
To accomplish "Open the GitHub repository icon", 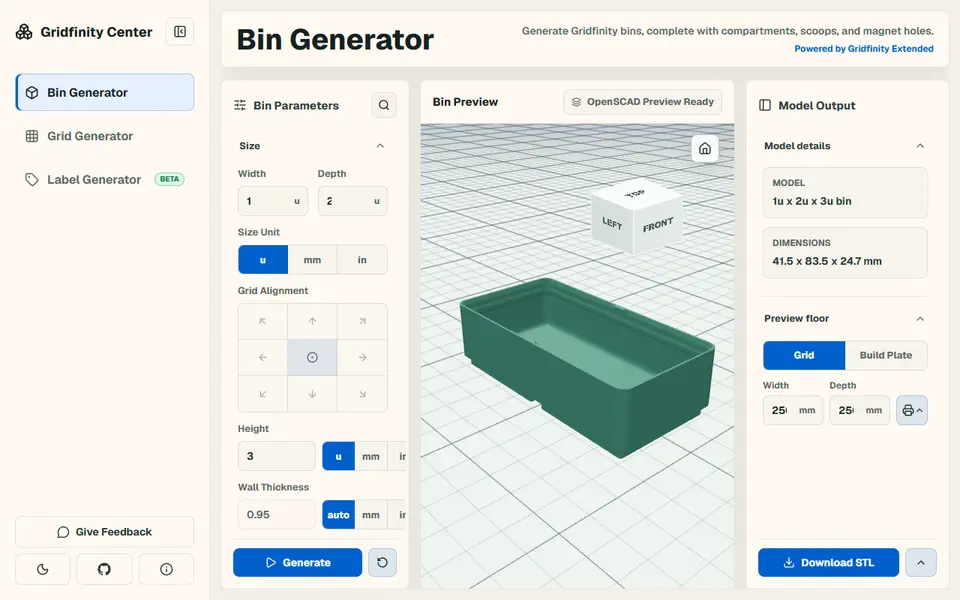I will pos(105,569).
